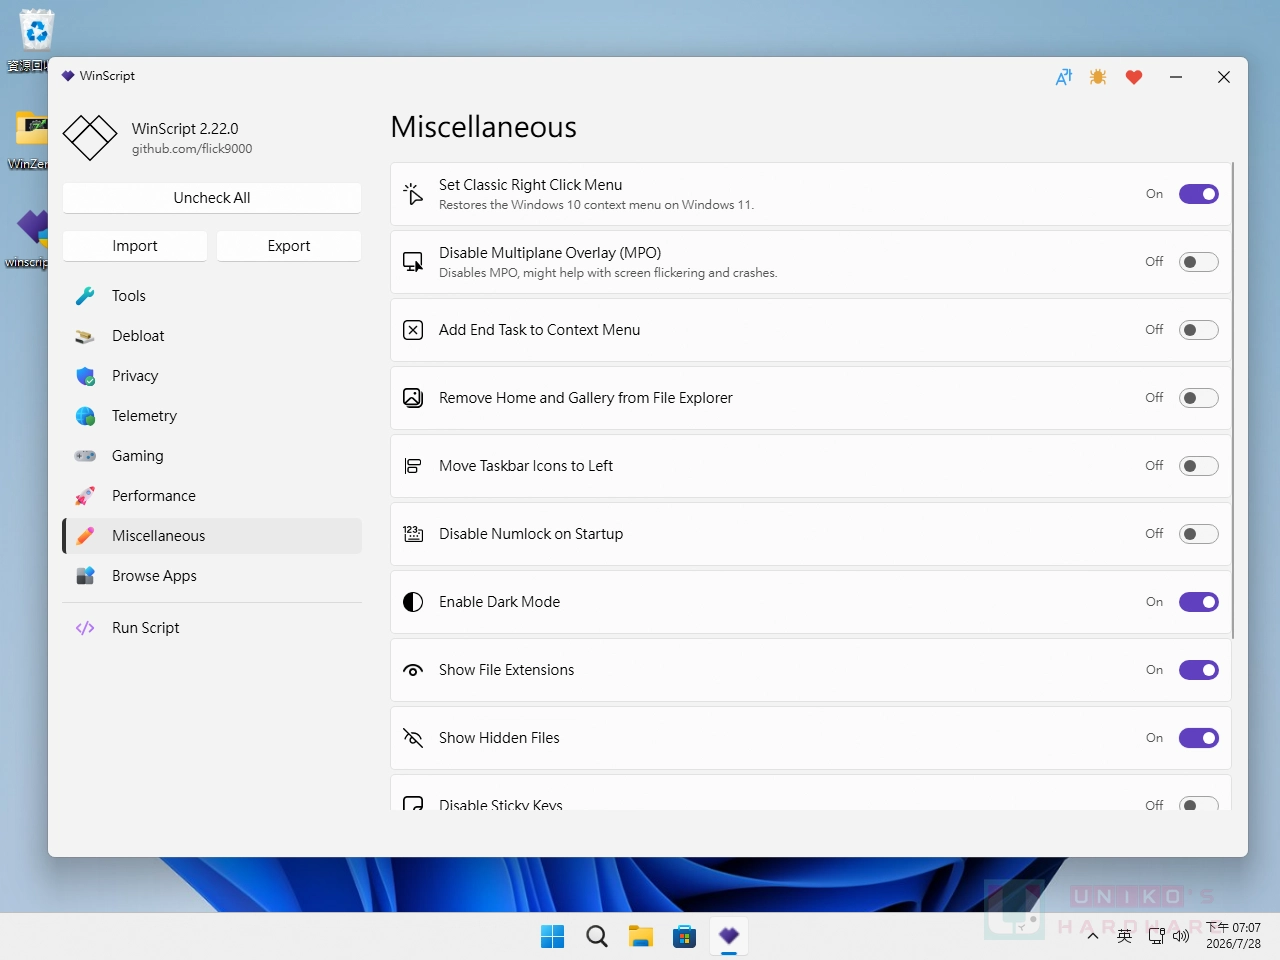1280x960 pixels.
Task: Click the settings list vertical scrollbar
Action: click(1233, 400)
